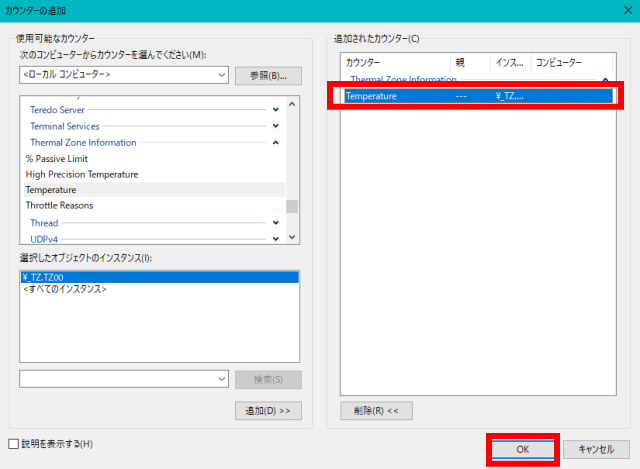Select the % Passive Limit counter

pyautogui.click(x=55, y=158)
